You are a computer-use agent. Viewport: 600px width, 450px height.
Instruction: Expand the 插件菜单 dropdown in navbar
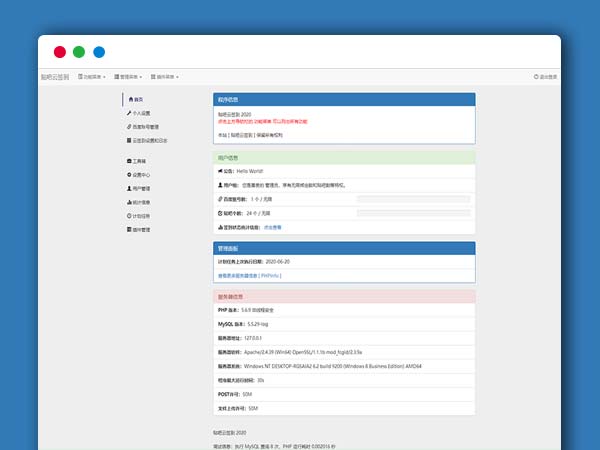165,76
